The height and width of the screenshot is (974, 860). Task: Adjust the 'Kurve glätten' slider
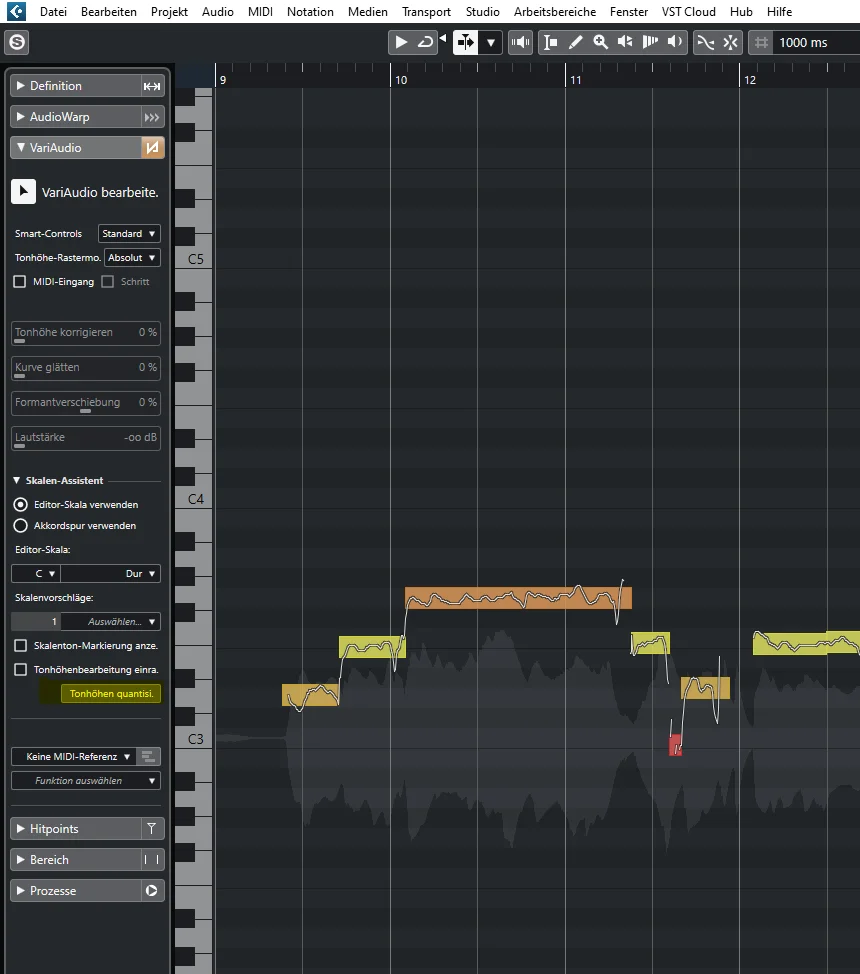86,368
